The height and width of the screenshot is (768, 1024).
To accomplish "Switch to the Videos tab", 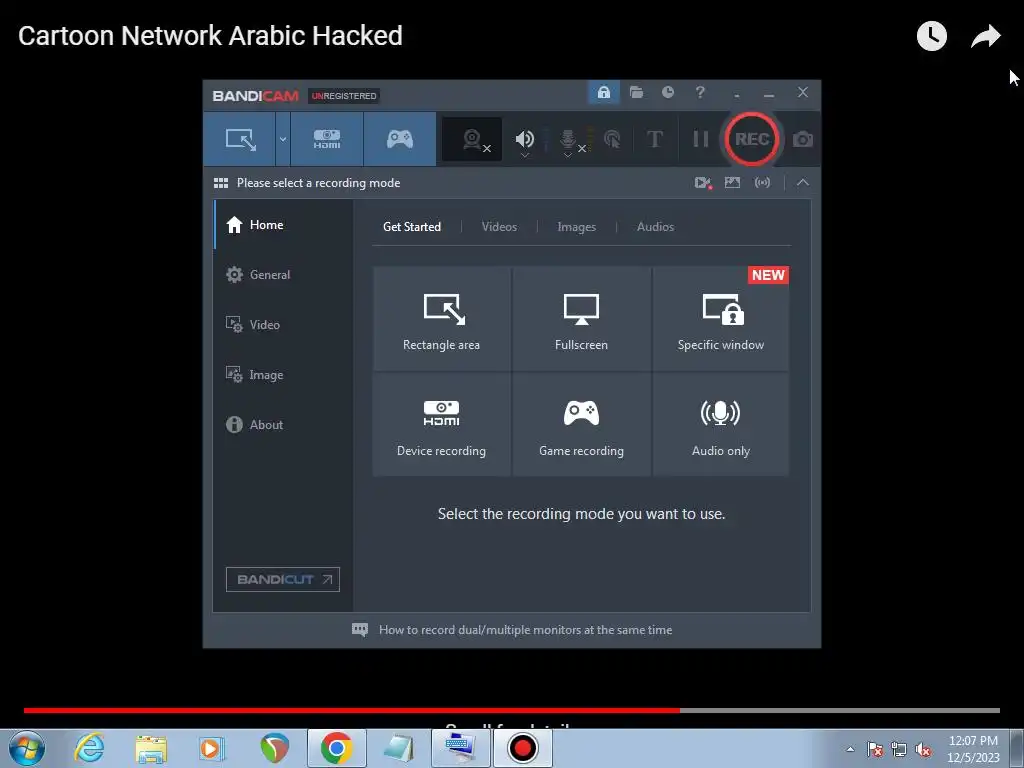I will click(499, 227).
